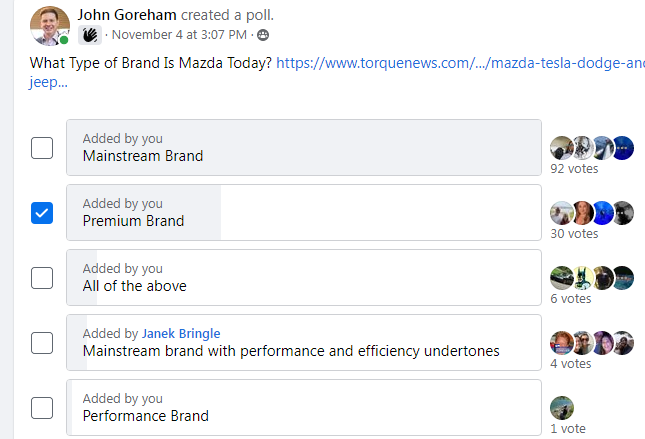Click the voter avatar beside Performance Brand

point(562,408)
